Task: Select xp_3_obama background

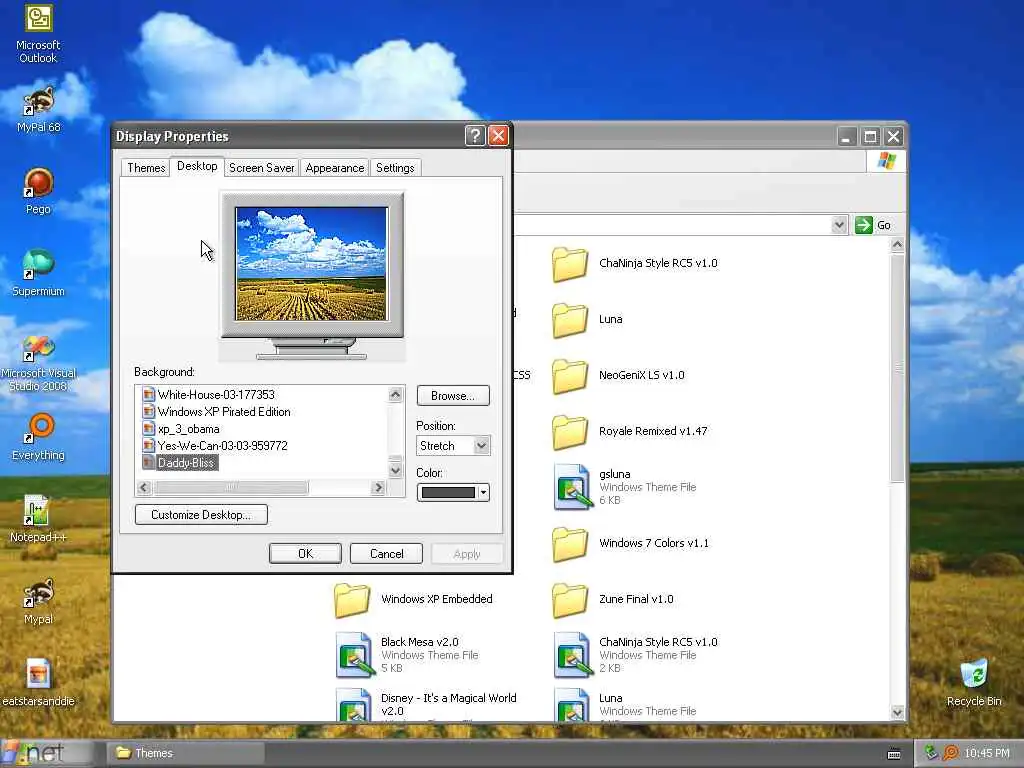Action: point(188,429)
